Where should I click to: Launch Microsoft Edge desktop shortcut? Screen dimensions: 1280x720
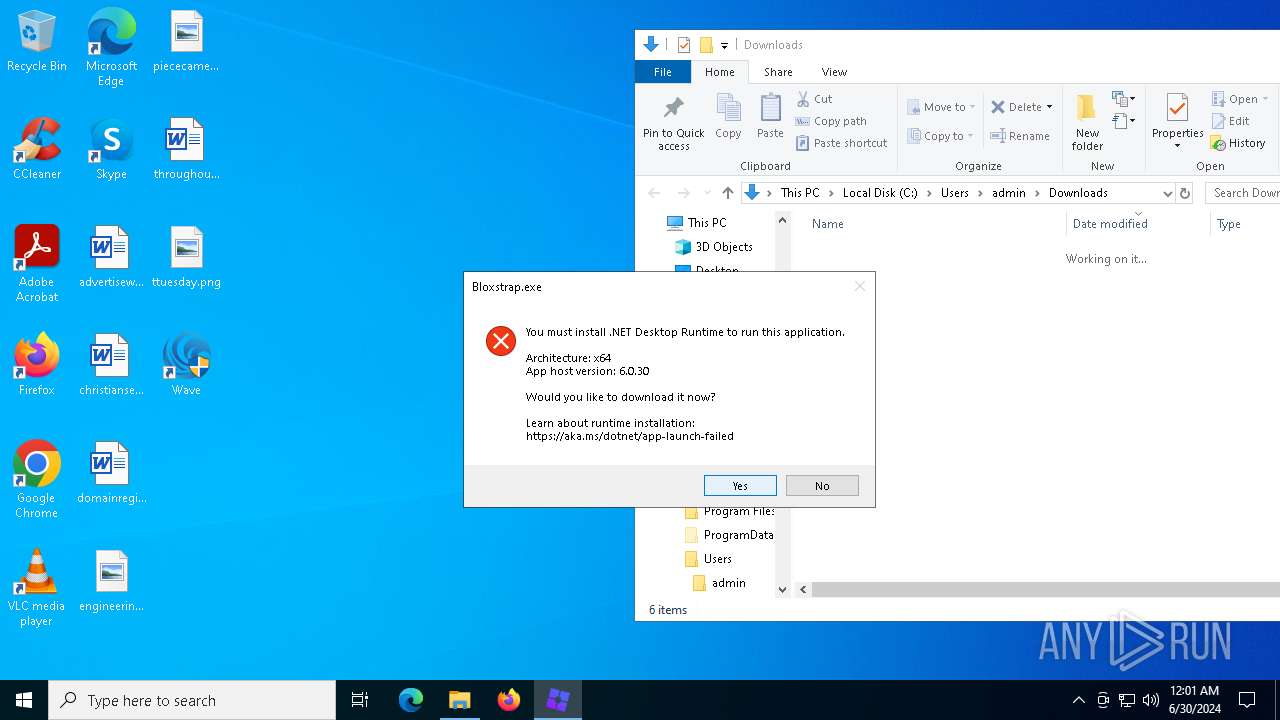coord(111,48)
